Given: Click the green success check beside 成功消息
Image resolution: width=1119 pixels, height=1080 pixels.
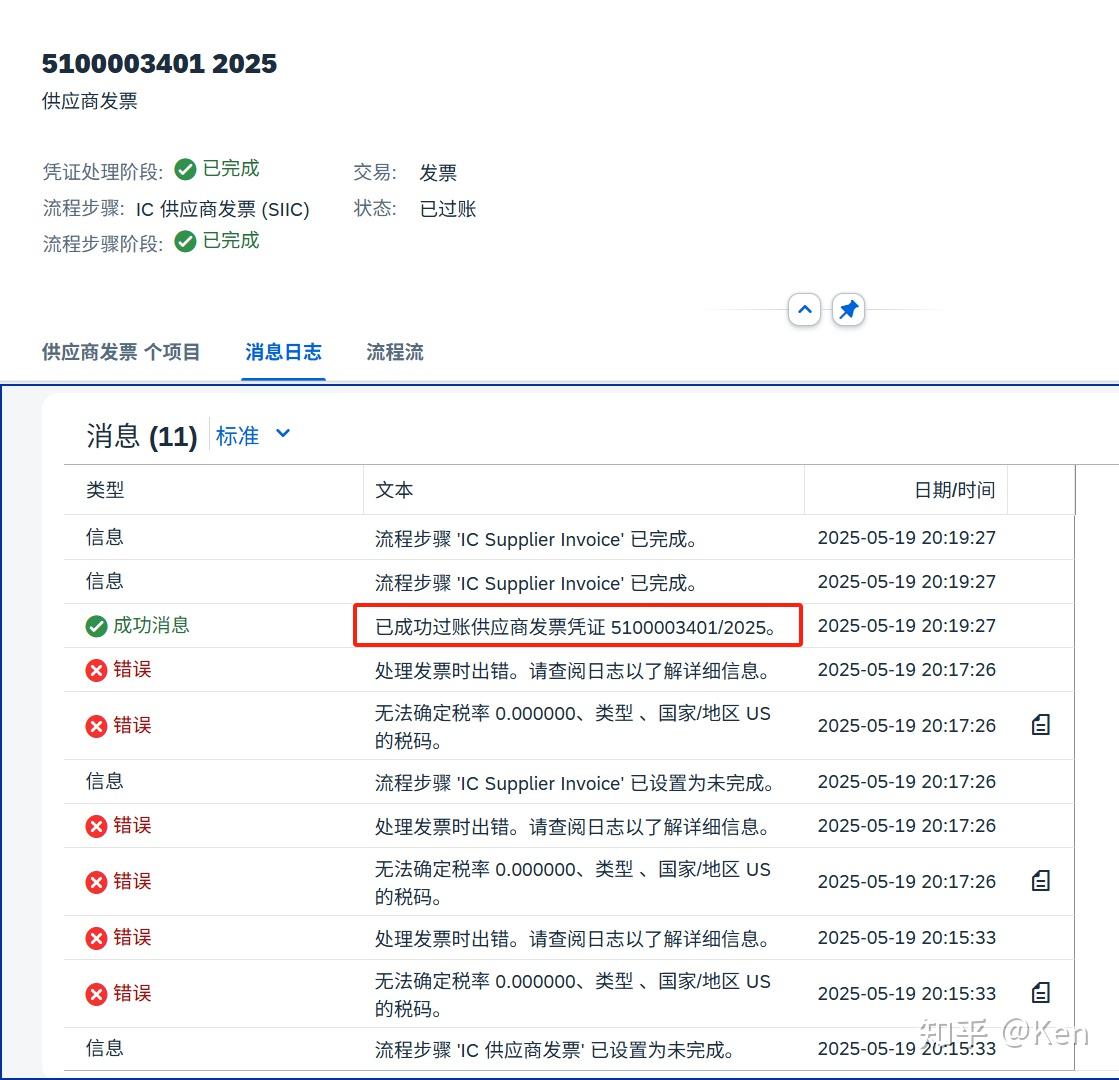Looking at the screenshot, I should point(96,625).
